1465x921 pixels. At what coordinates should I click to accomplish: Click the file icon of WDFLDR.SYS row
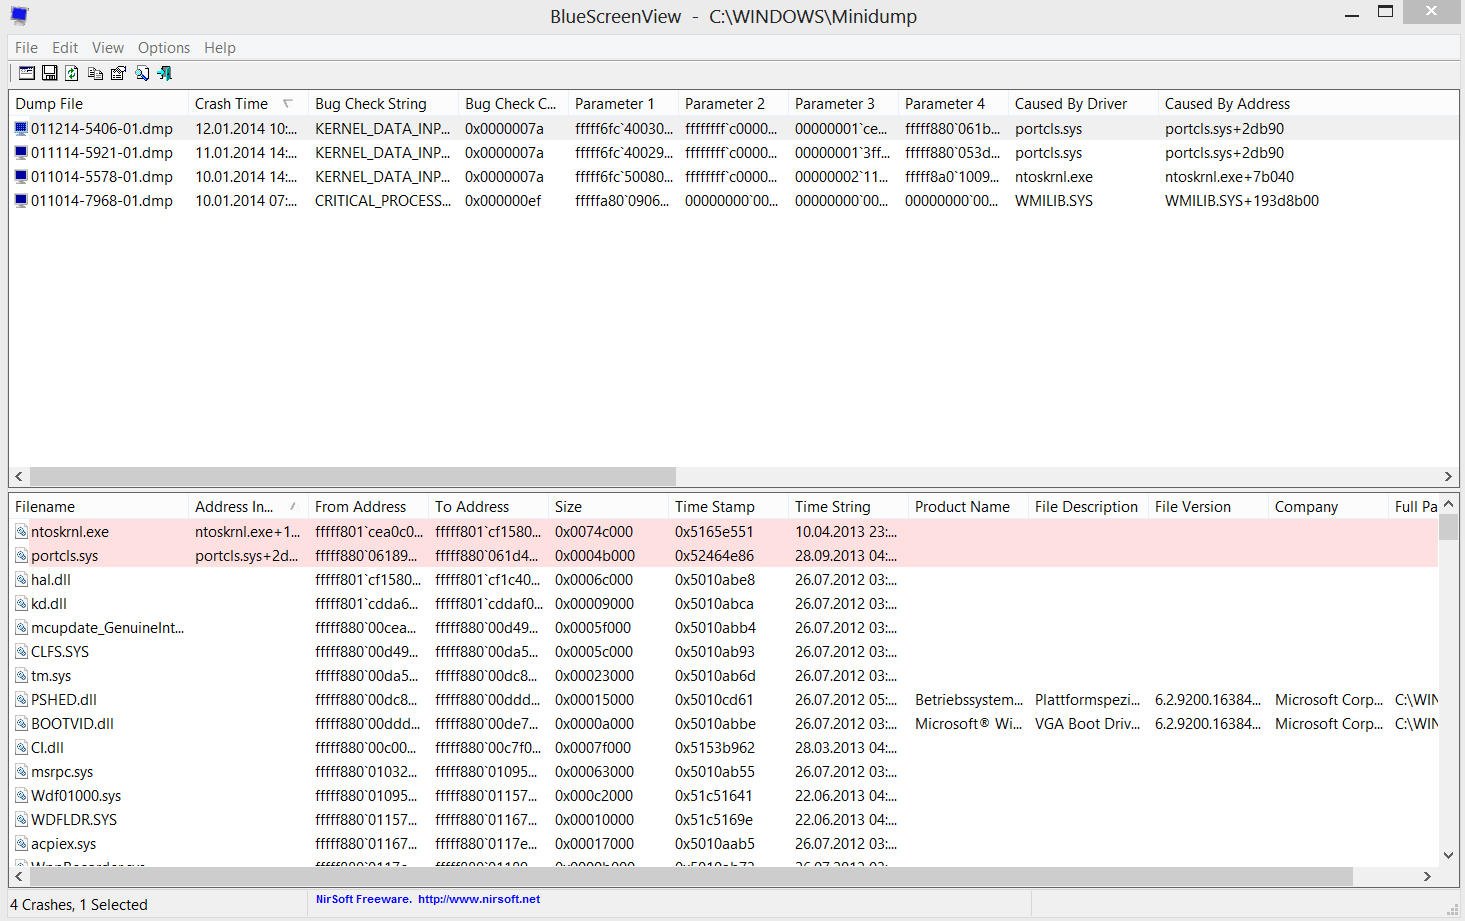(x=21, y=819)
